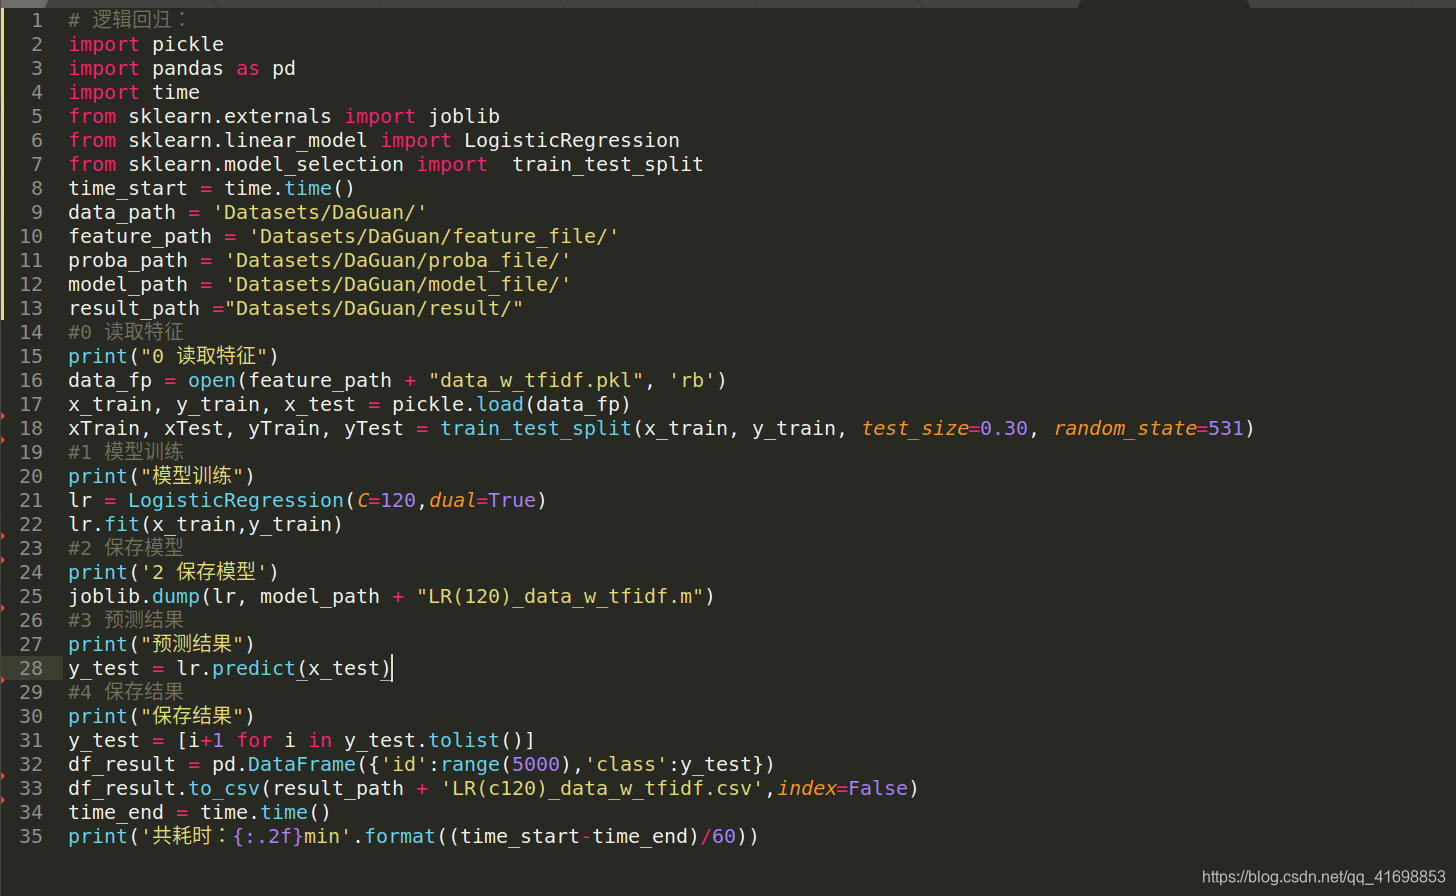Click the '#0 读取特征' comment
This screenshot has height=896, width=1456.
click(x=126, y=332)
